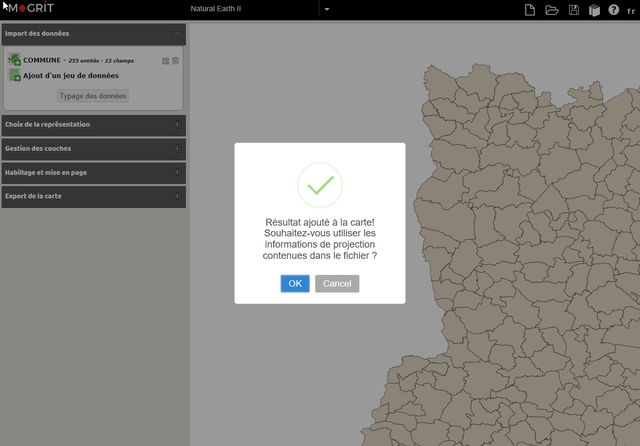The height and width of the screenshot is (446, 640).
Task: Click the add dataset icon
Action: [15, 76]
